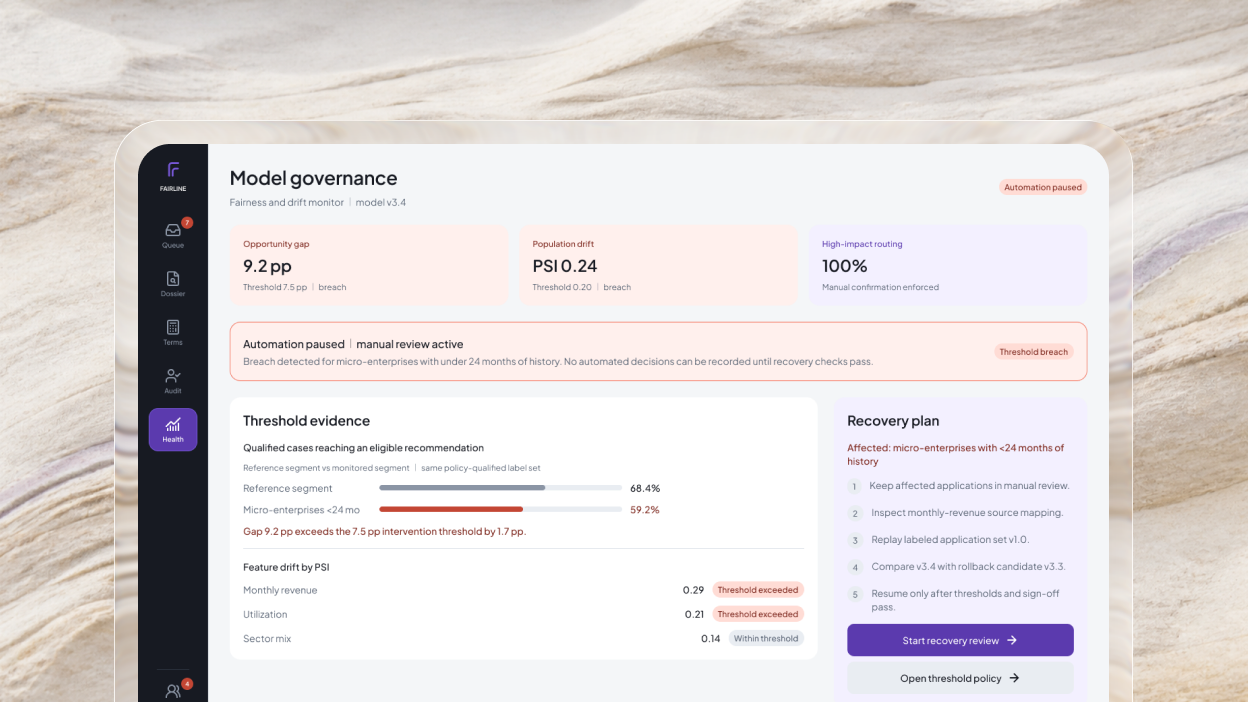This screenshot has height=702, width=1248.
Task: Open the team icon at sidebar bottom
Action: 173,691
